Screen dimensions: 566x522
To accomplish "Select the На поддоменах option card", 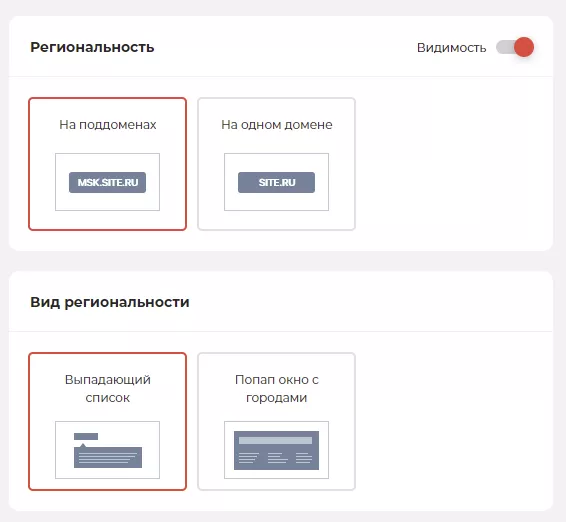I will tap(108, 164).
